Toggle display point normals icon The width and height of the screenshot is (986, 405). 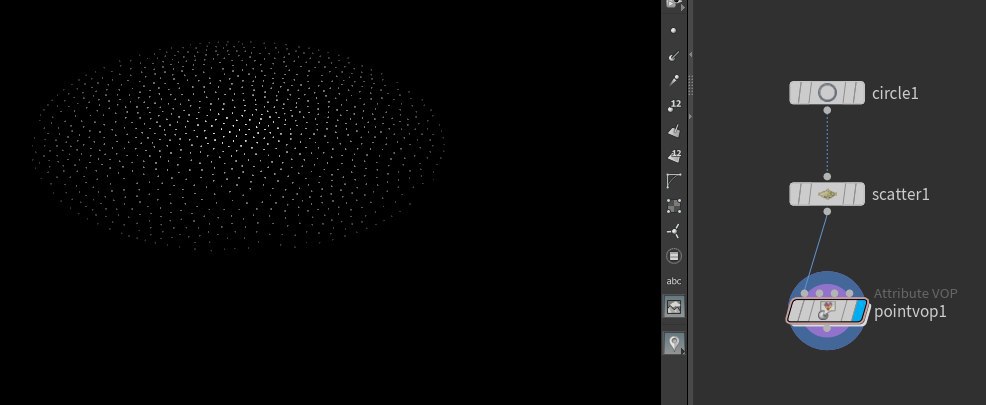(x=673, y=55)
